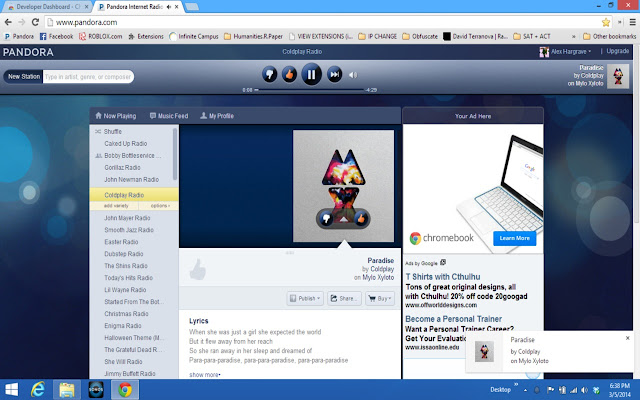
Task: Click the volume speaker icon
Action: [353, 75]
